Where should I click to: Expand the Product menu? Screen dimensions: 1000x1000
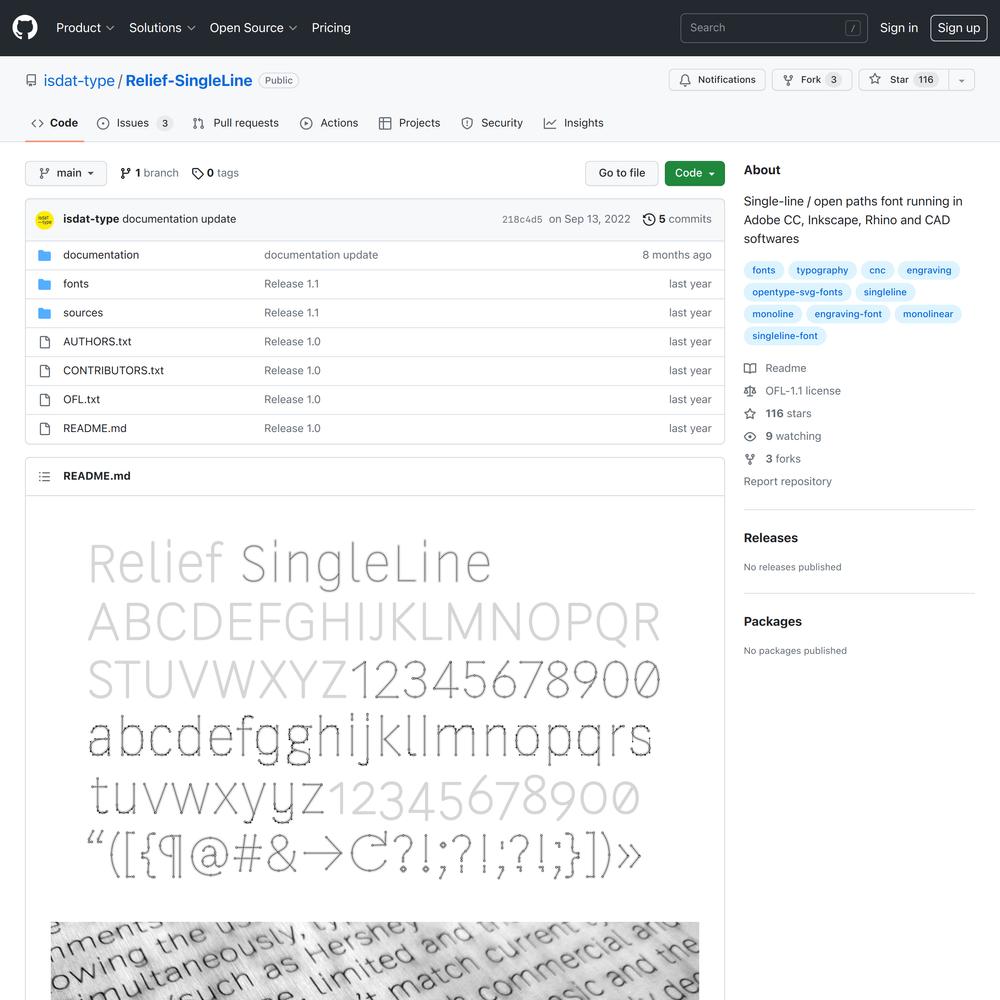85,27
